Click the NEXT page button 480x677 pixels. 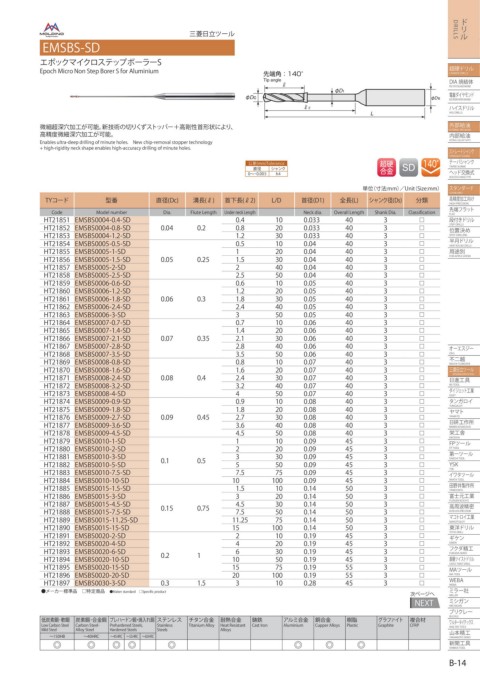tap(424, 603)
